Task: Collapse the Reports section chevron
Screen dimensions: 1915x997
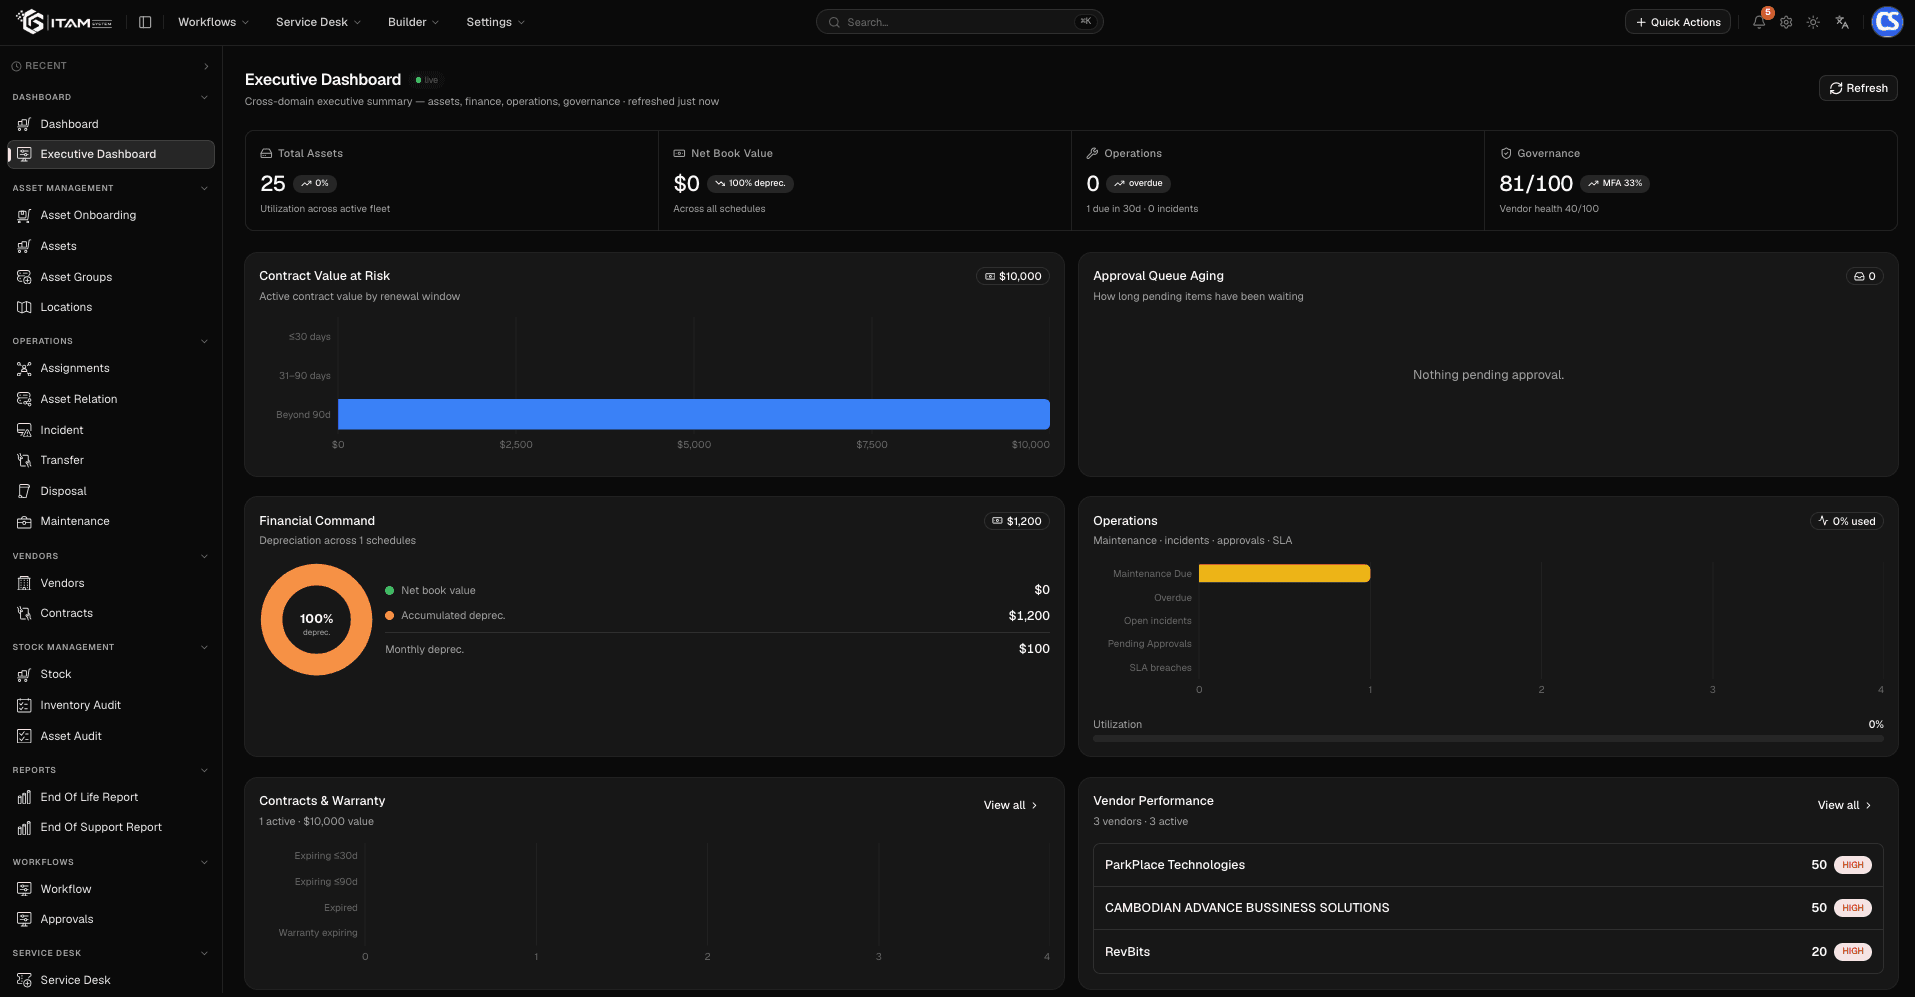Action: 204,770
